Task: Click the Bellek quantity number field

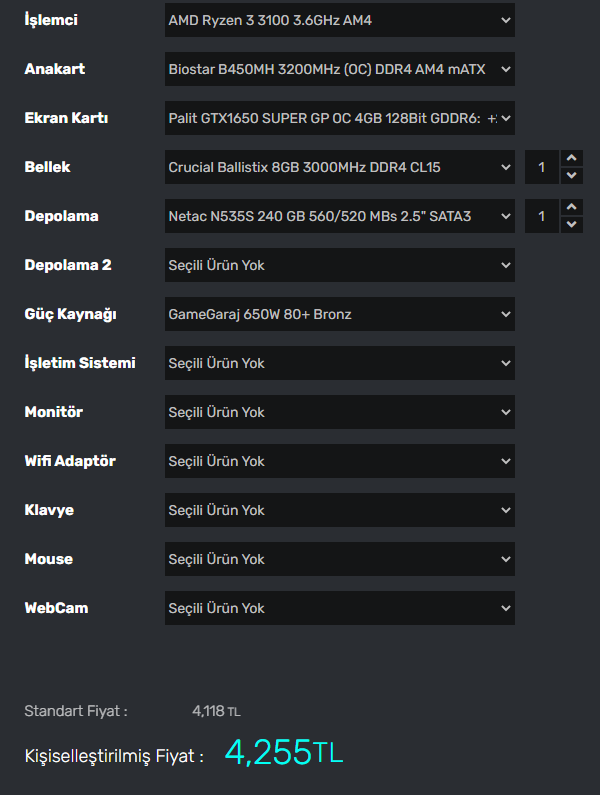Action: point(542,167)
